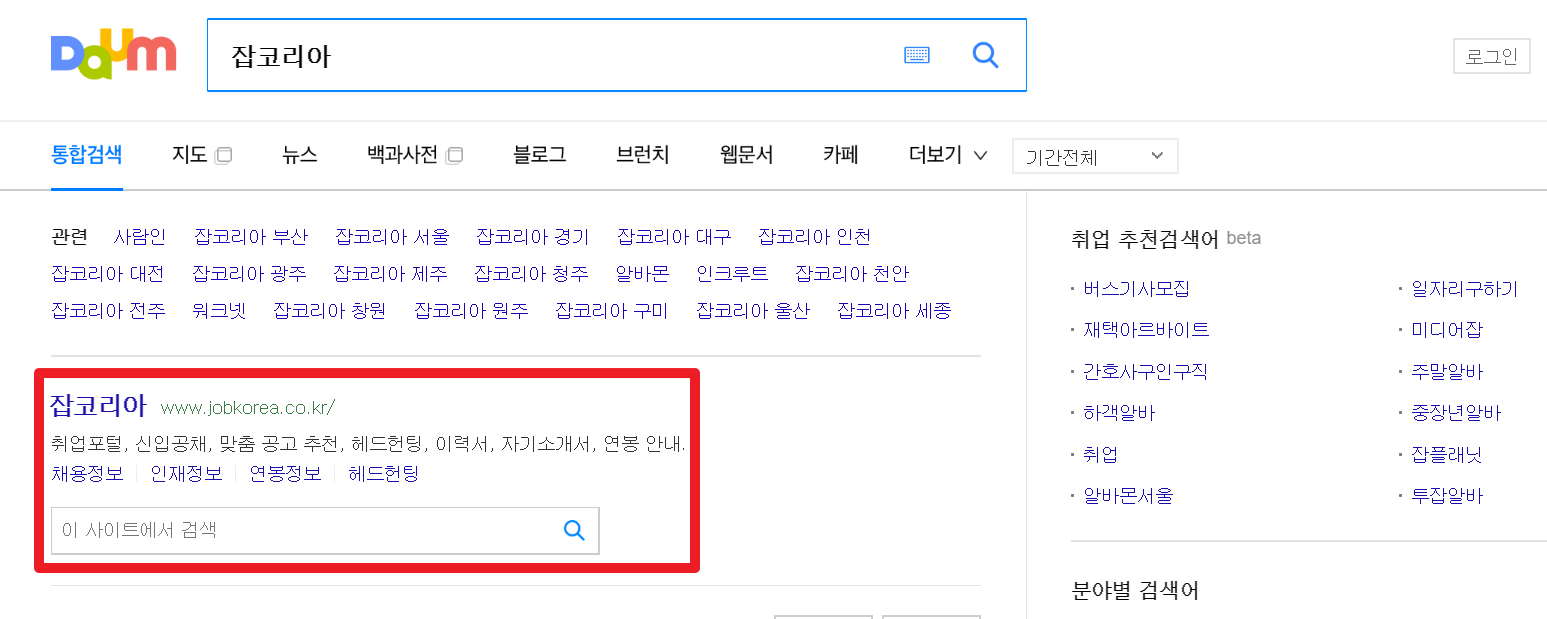This screenshot has width=1547, height=619.
Task: Click the main search magnifier icon
Action: [x=986, y=55]
